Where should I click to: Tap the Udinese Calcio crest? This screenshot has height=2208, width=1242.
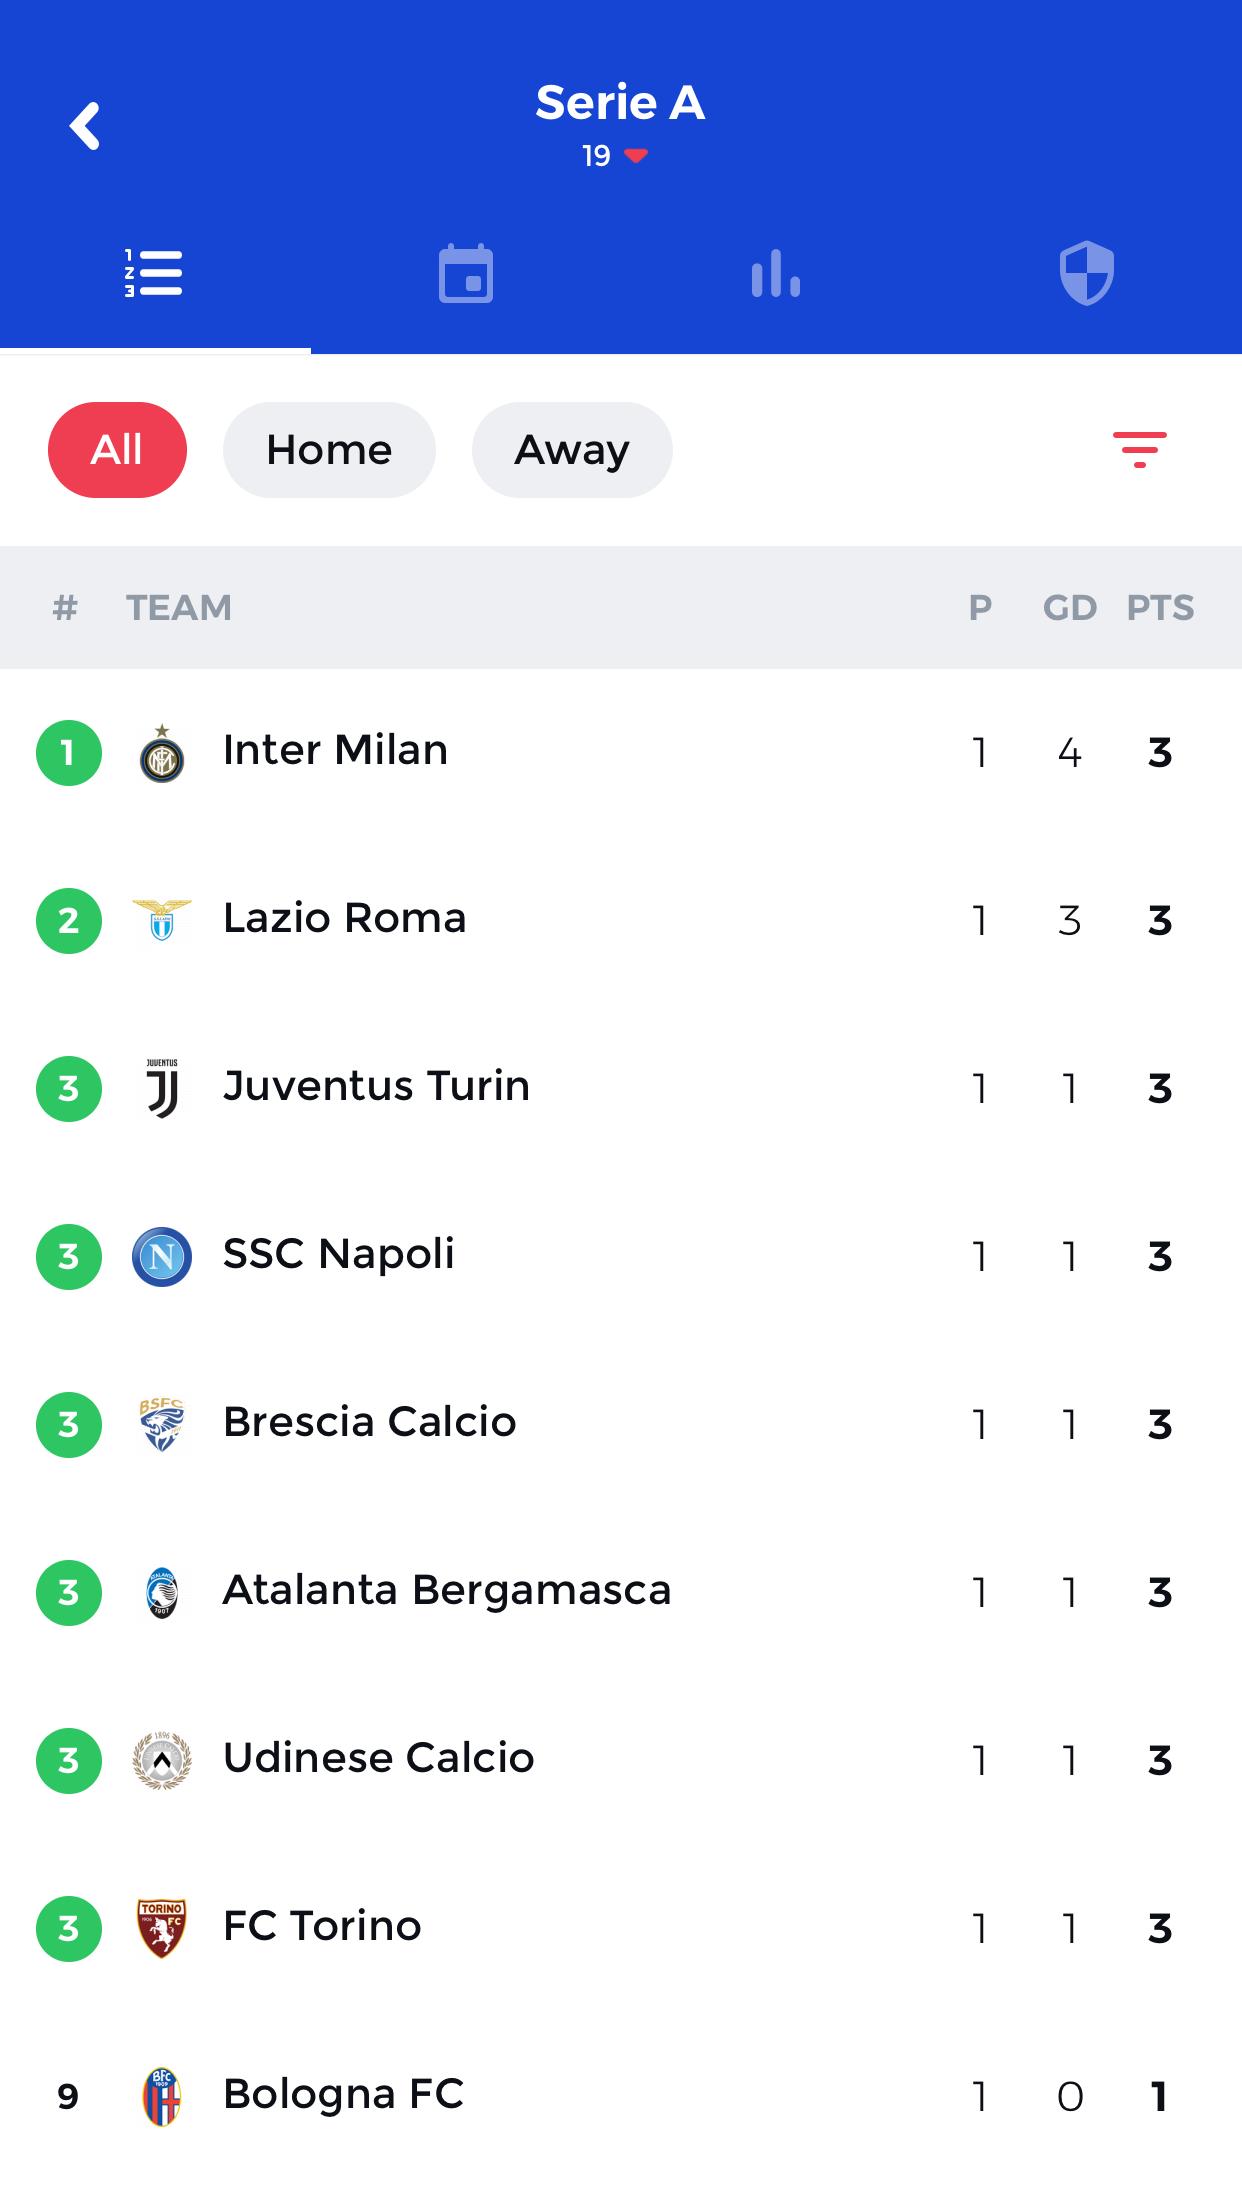(162, 1760)
